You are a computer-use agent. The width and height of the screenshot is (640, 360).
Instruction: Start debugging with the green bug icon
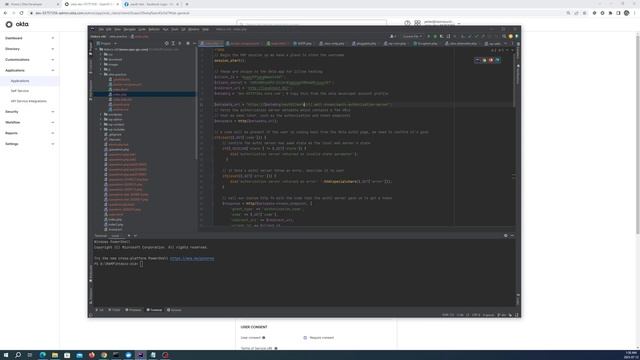(x=435, y=36)
